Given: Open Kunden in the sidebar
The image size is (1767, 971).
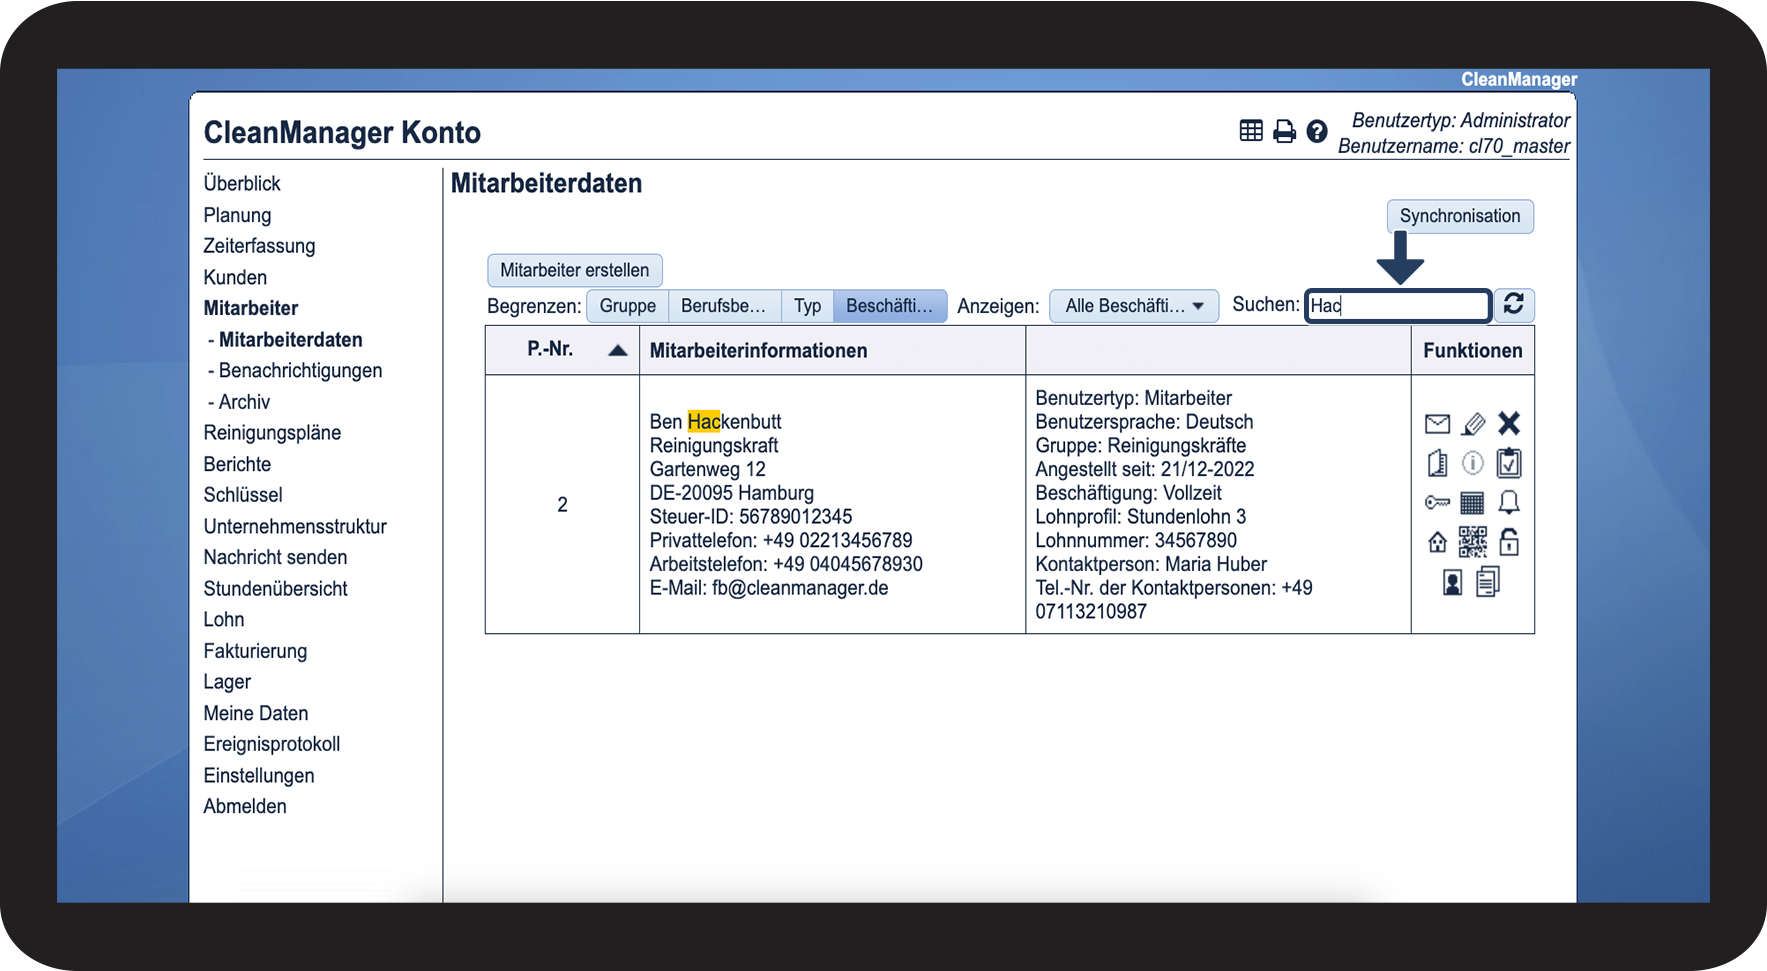Looking at the screenshot, I should [x=235, y=277].
